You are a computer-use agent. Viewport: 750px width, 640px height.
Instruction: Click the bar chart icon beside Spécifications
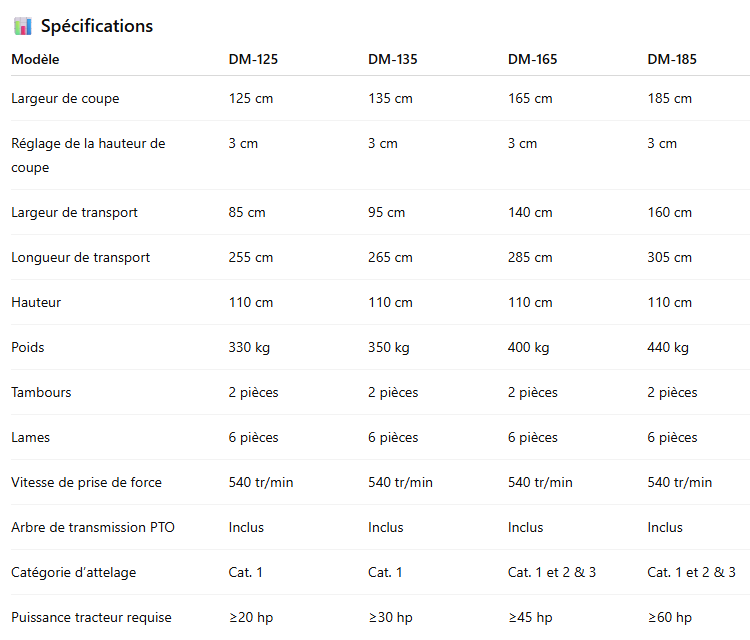pyautogui.click(x=22, y=26)
